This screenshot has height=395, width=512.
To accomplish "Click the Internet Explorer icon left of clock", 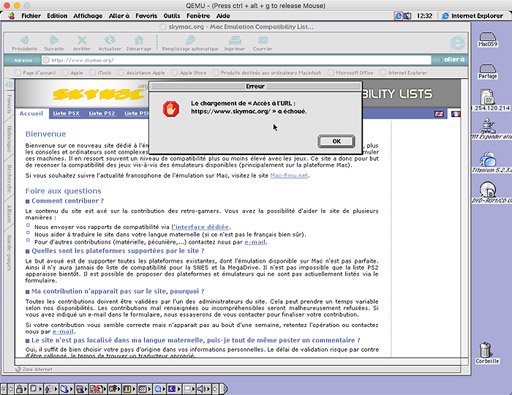I will point(398,16).
